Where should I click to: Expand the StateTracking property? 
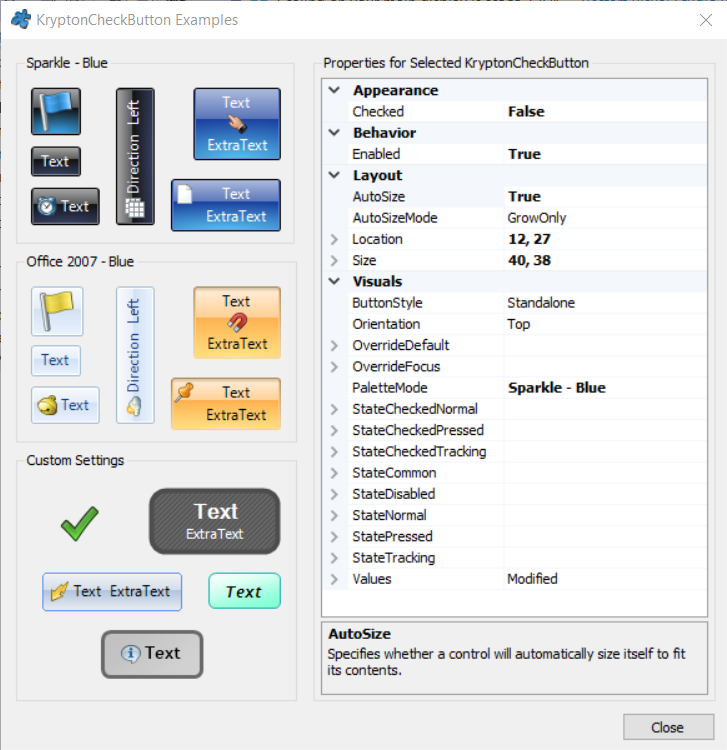click(x=334, y=558)
